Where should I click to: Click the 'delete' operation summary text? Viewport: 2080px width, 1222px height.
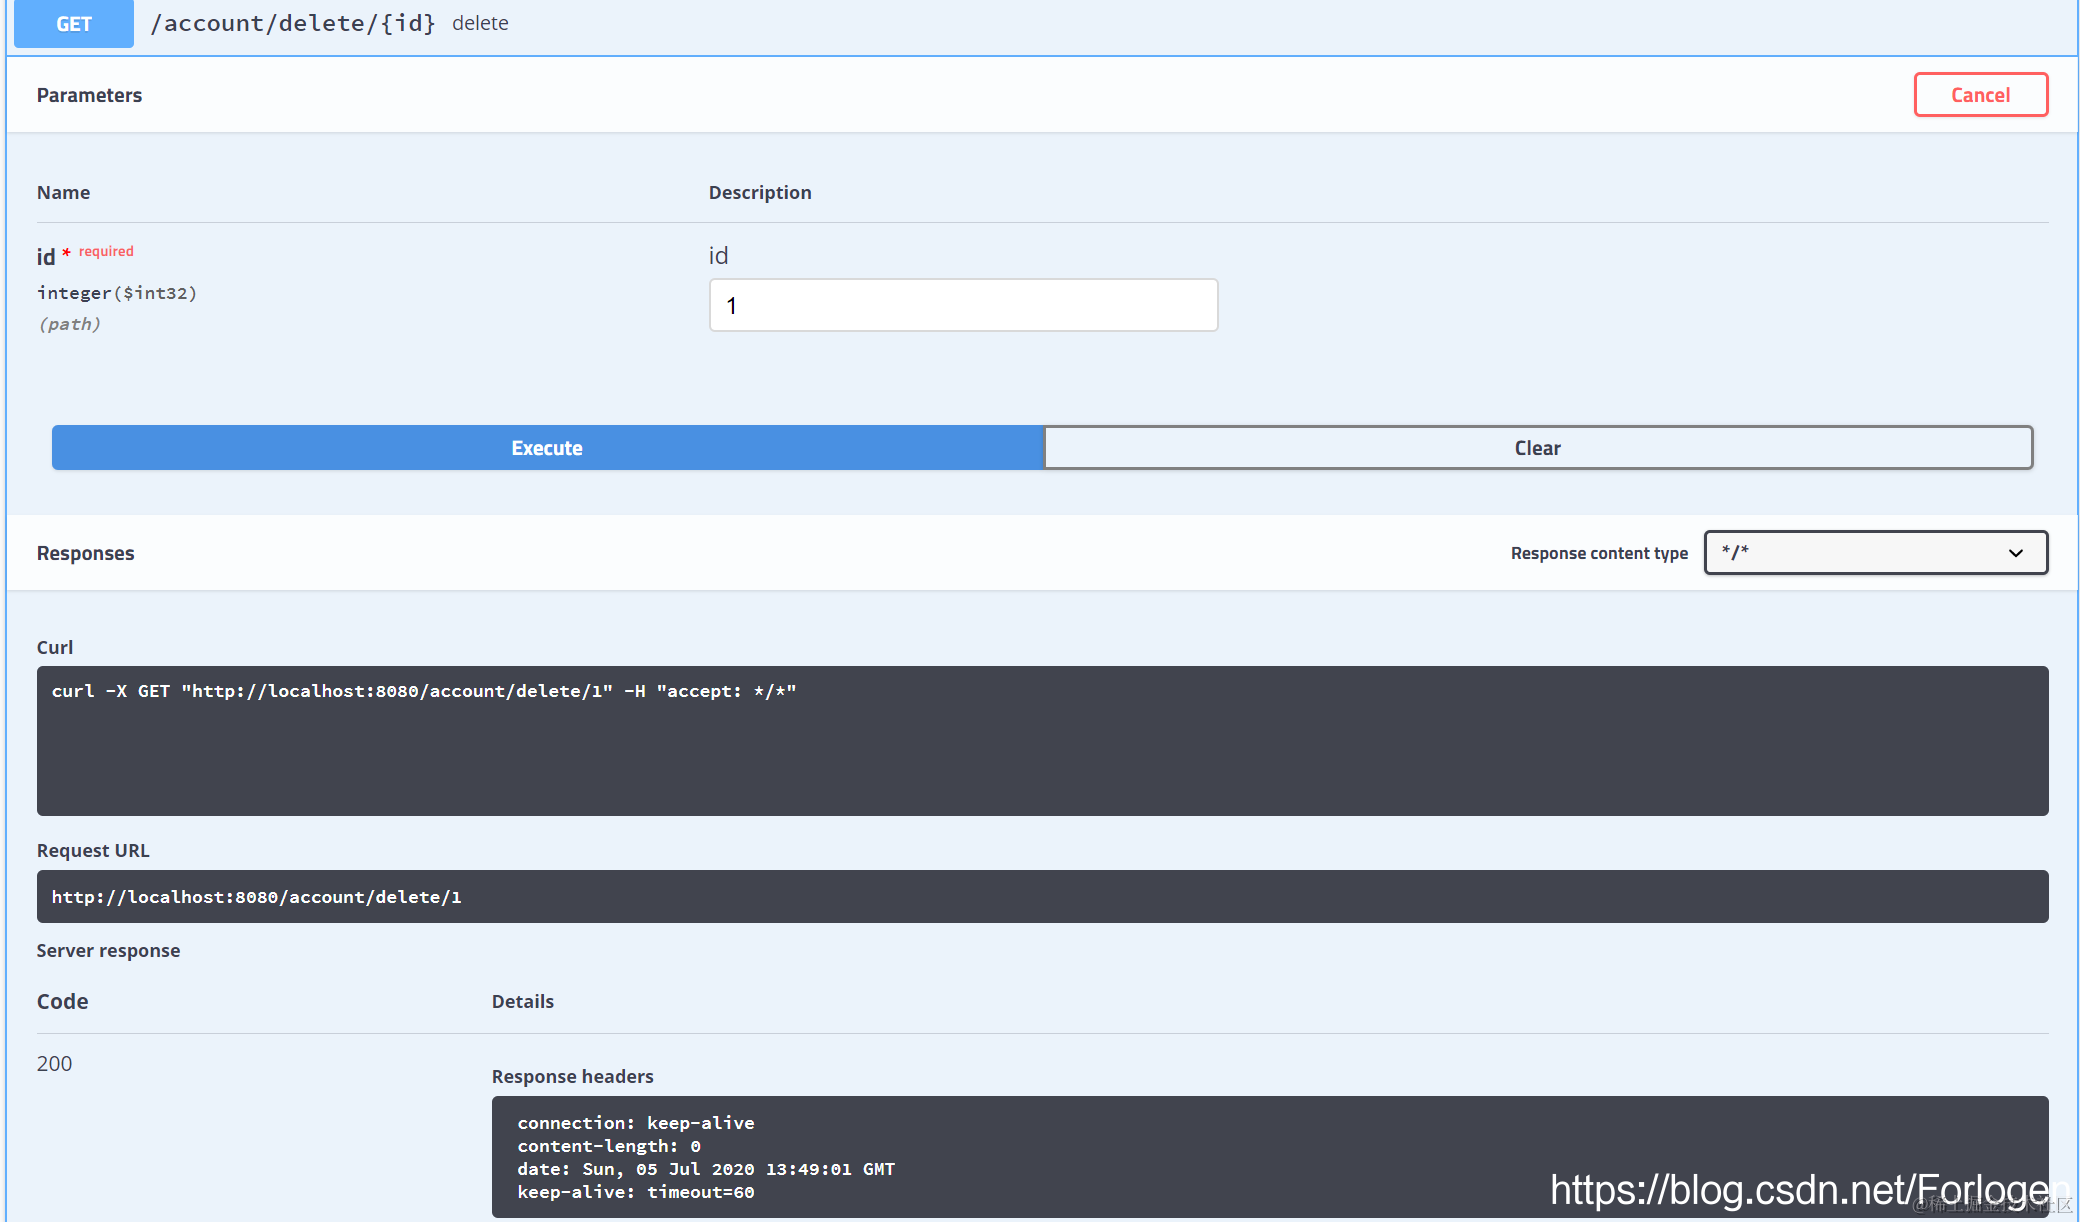click(480, 23)
